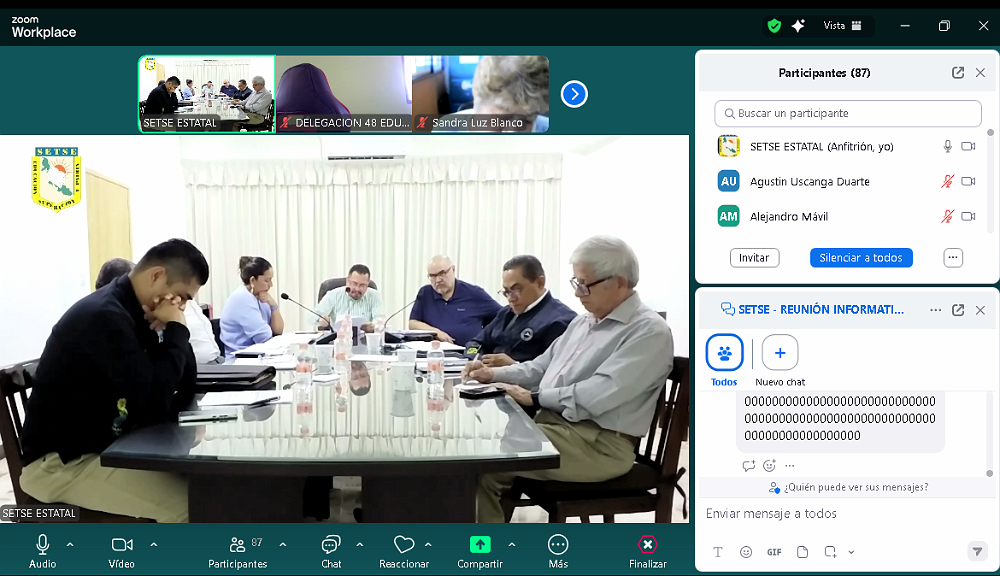Send the chat message arrow icon
This screenshot has width=1000, height=576.
(x=977, y=551)
